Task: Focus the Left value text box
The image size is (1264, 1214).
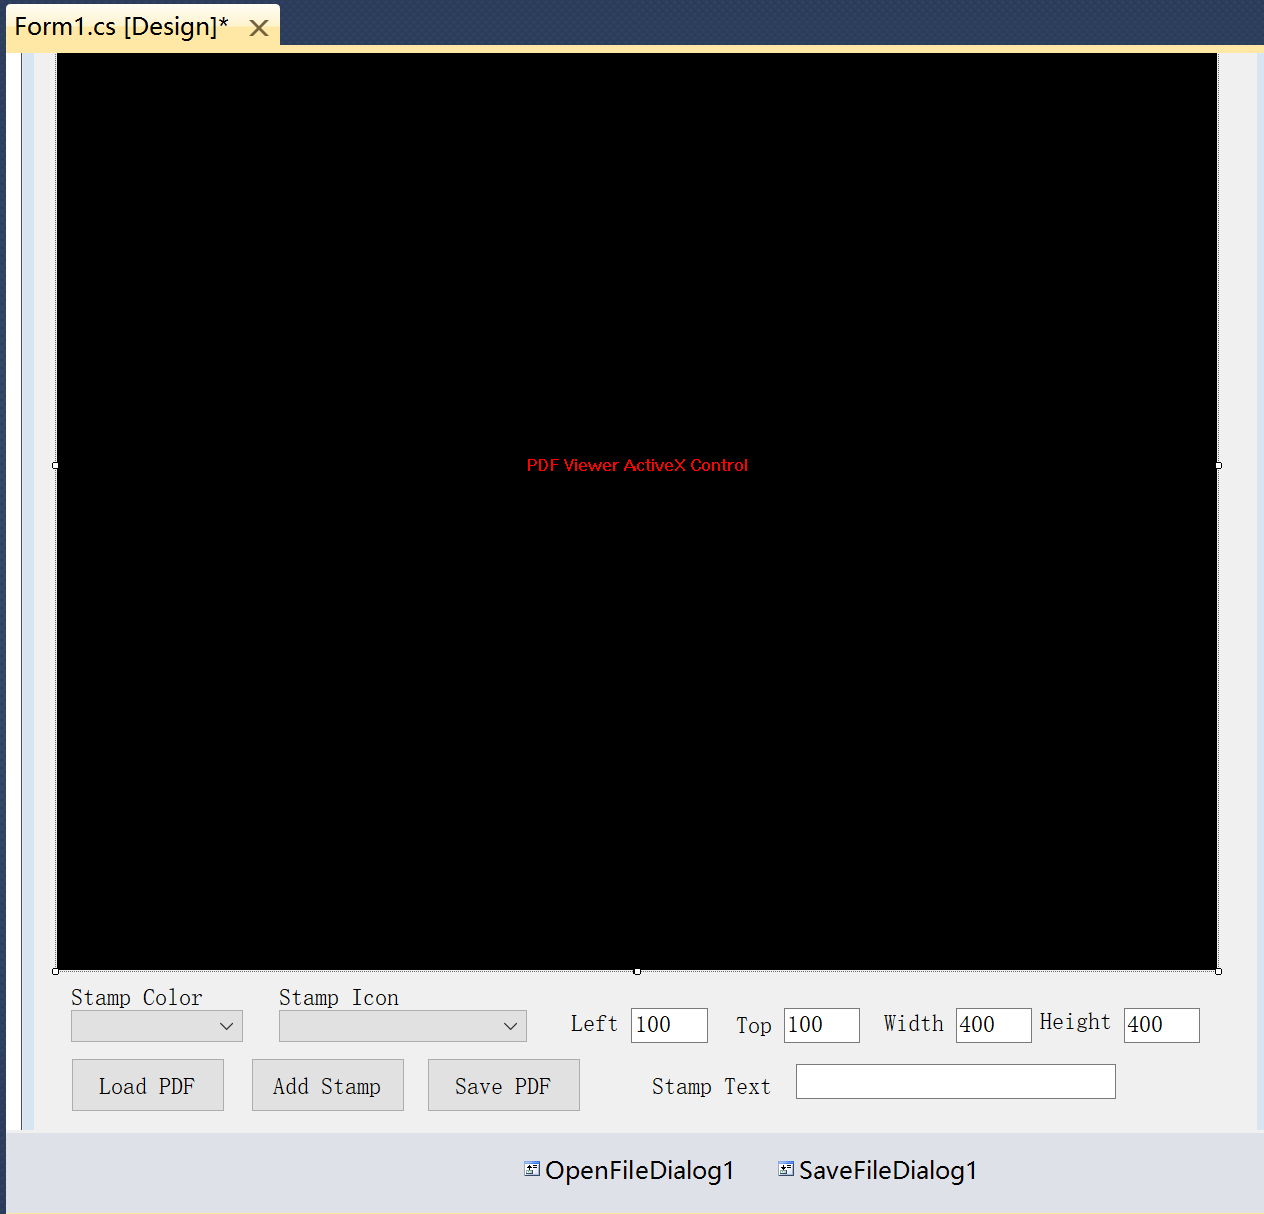Action: click(669, 1025)
